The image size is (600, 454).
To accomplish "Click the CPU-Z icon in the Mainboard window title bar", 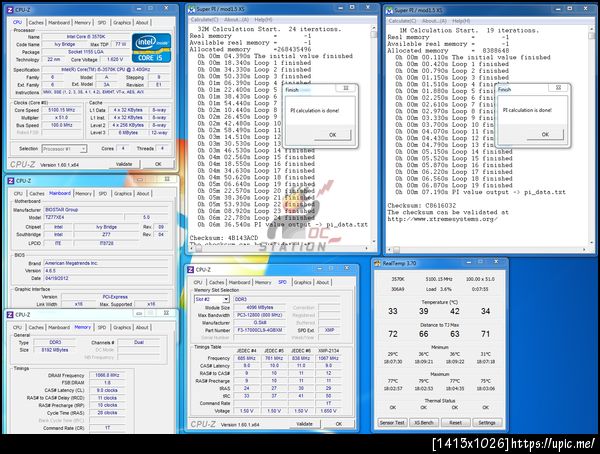I will (x=11, y=181).
